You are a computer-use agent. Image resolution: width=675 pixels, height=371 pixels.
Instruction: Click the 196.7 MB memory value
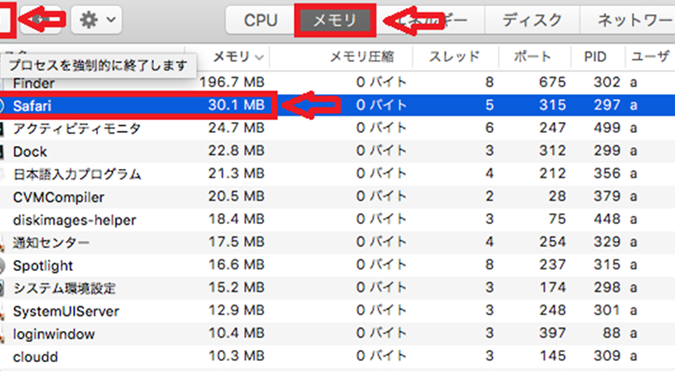pyautogui.click(x=232, y=82)
